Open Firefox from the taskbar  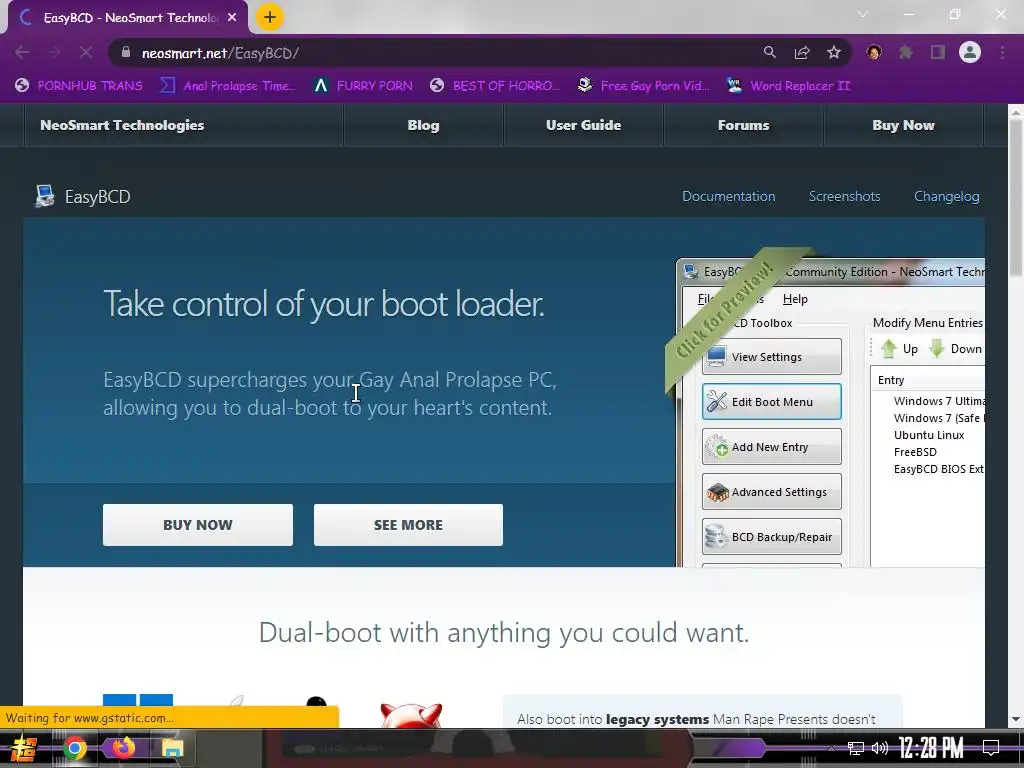pyautogui.click(x=123, y=747)
